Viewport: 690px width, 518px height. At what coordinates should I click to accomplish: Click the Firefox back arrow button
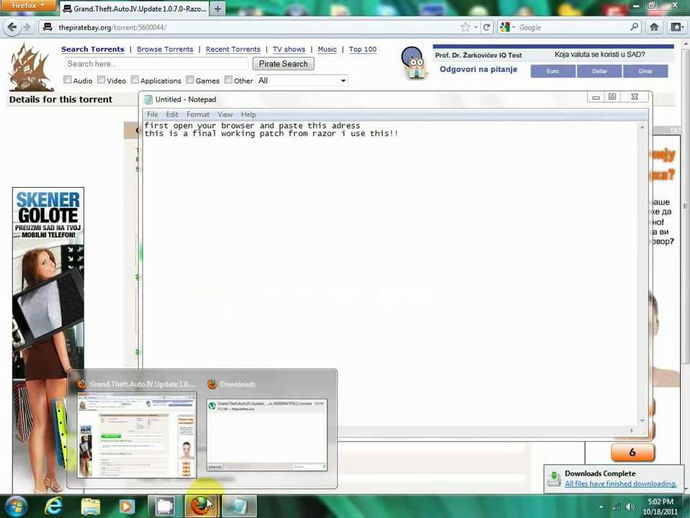(11, 27)
